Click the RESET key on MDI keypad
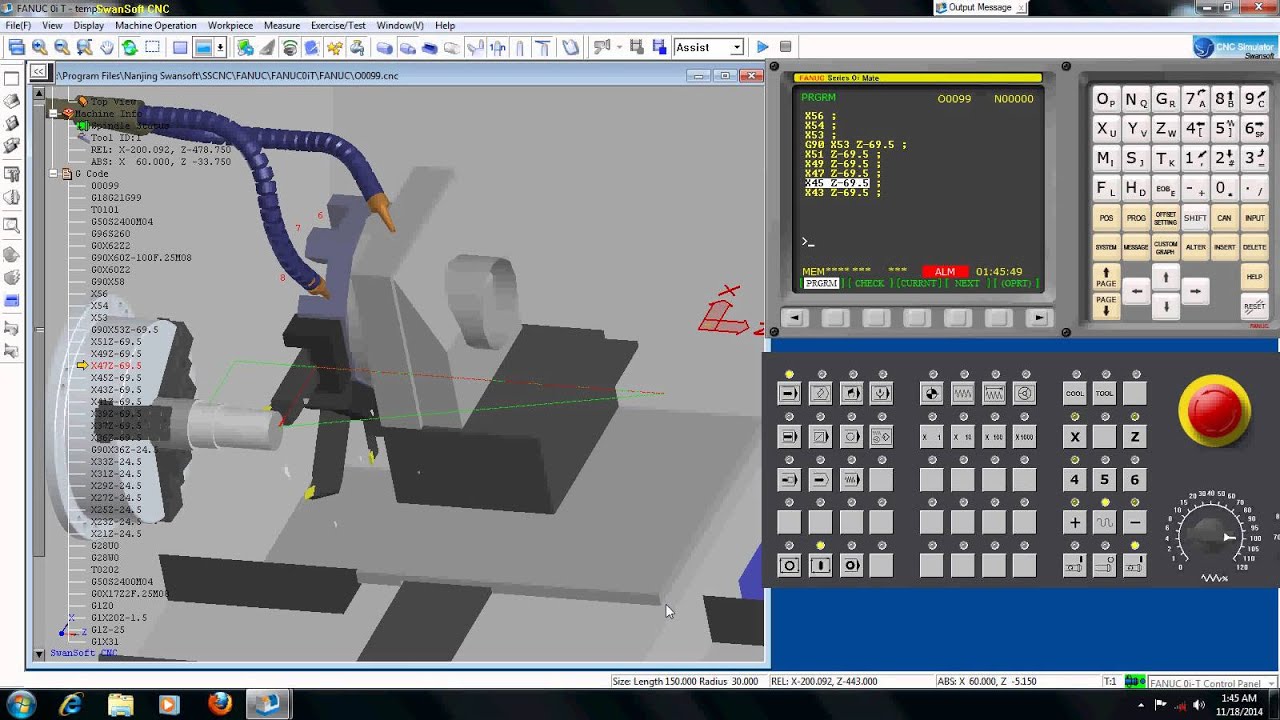The width and height of the screenshot is (1280, 720). 1254,306
